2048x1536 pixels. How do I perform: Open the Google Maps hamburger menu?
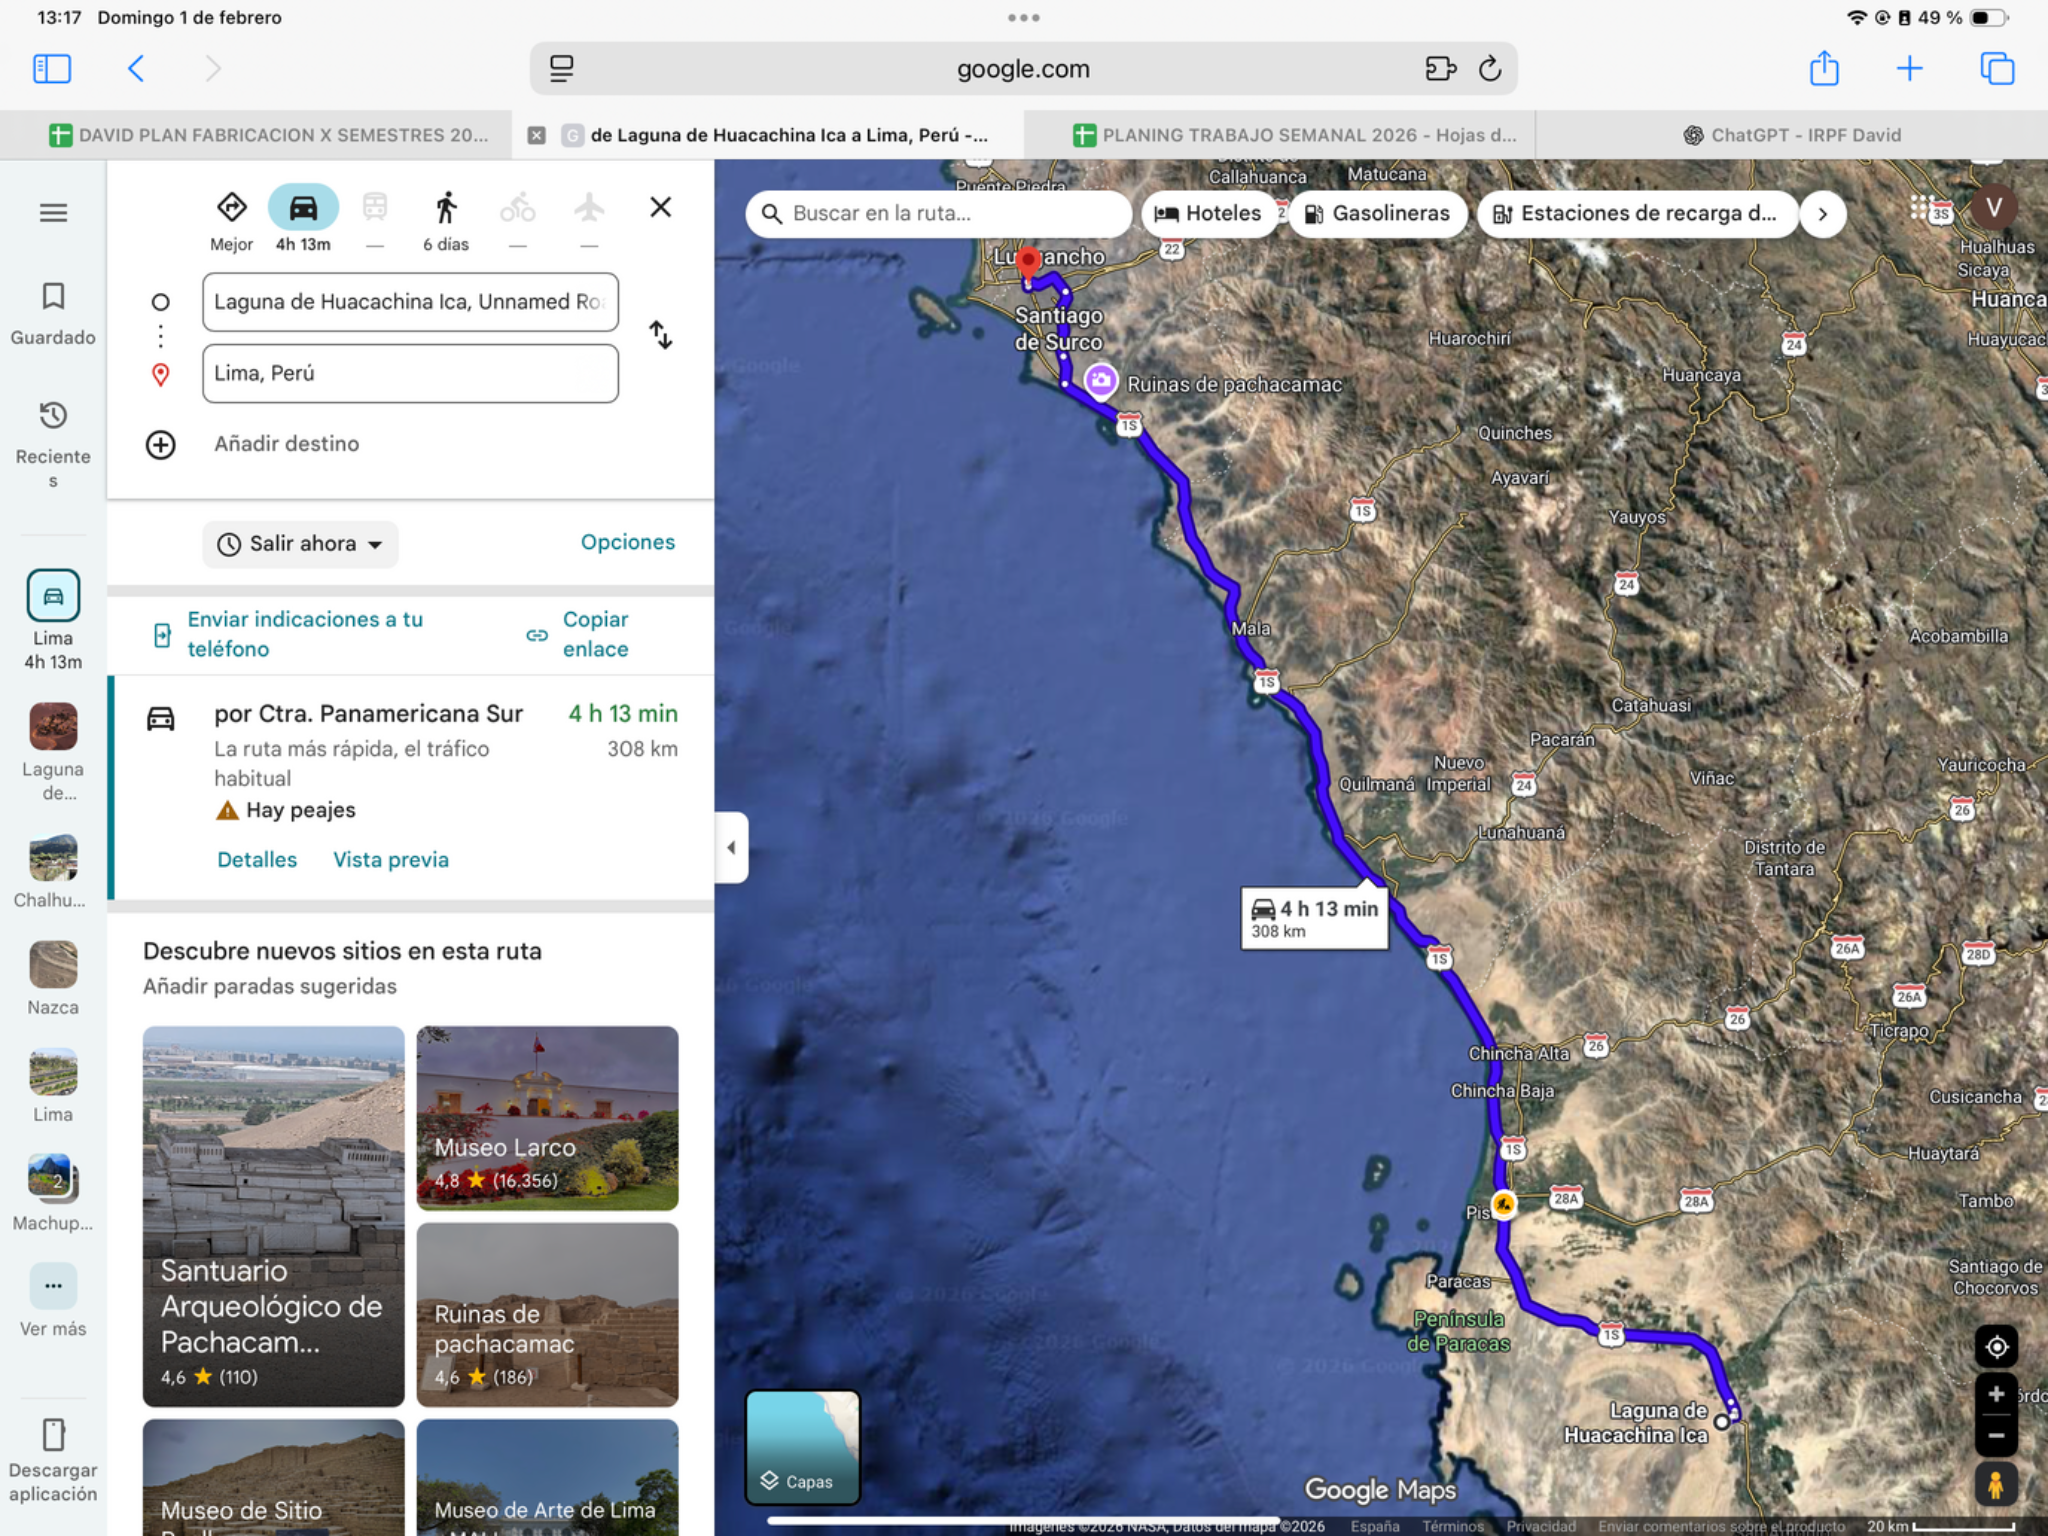coord(53,213)
